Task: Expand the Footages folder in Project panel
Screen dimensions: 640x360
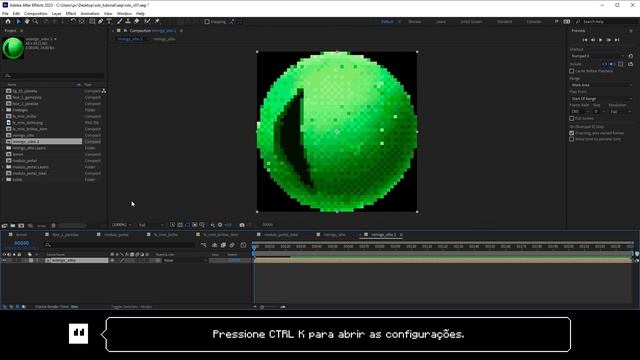Action: (3, 110)
